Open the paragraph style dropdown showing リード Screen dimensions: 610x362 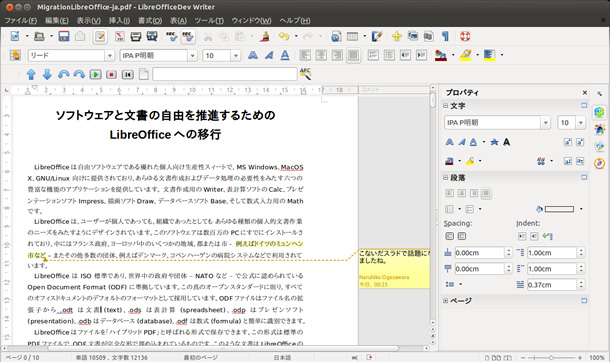(110, 56)
